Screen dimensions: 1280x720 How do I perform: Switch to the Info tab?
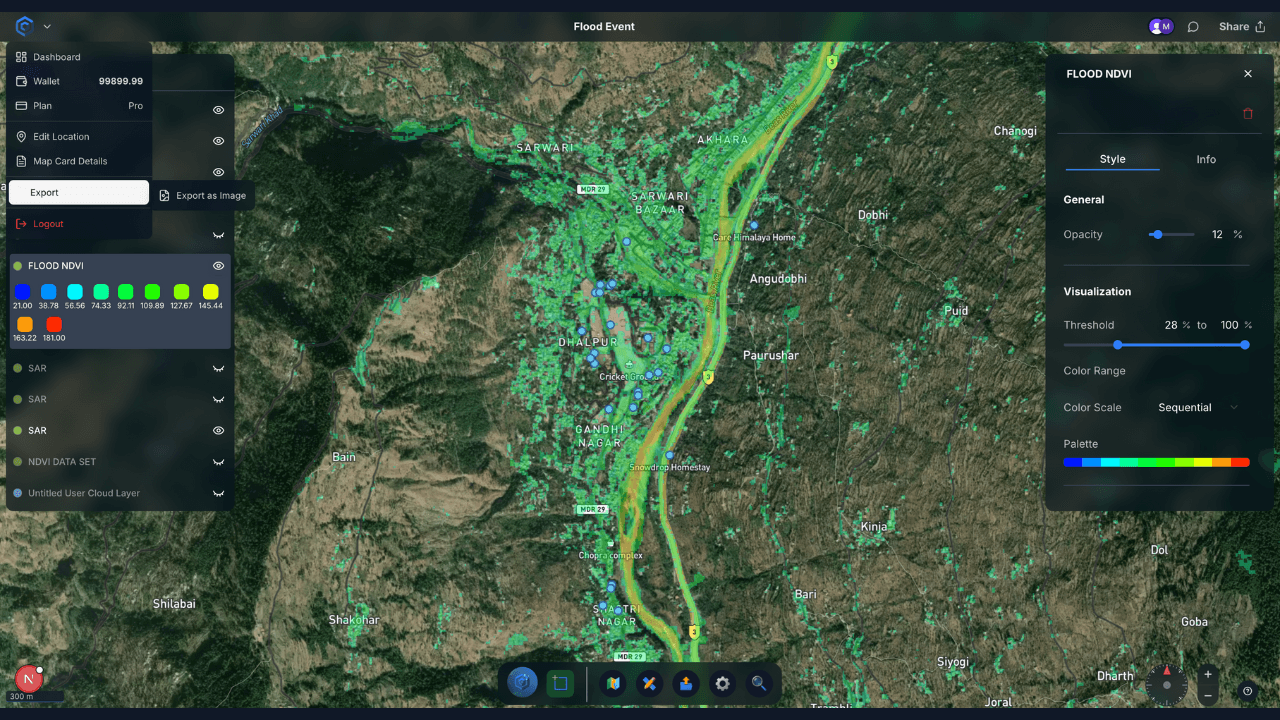click(x=1206, y=160)
